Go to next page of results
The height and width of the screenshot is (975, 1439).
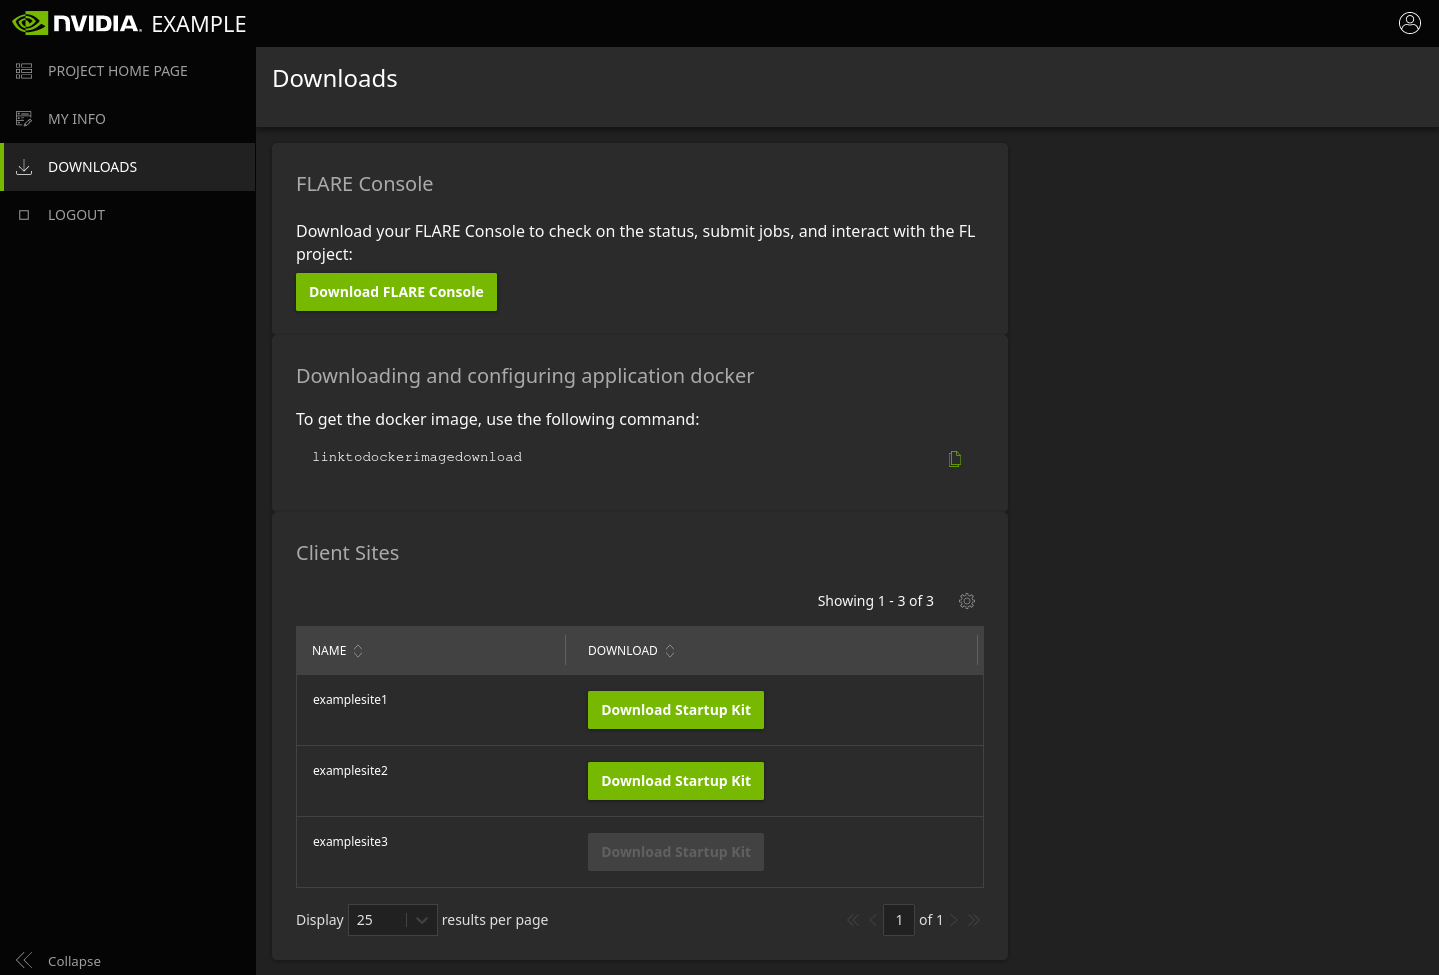(x=954, y=920)
